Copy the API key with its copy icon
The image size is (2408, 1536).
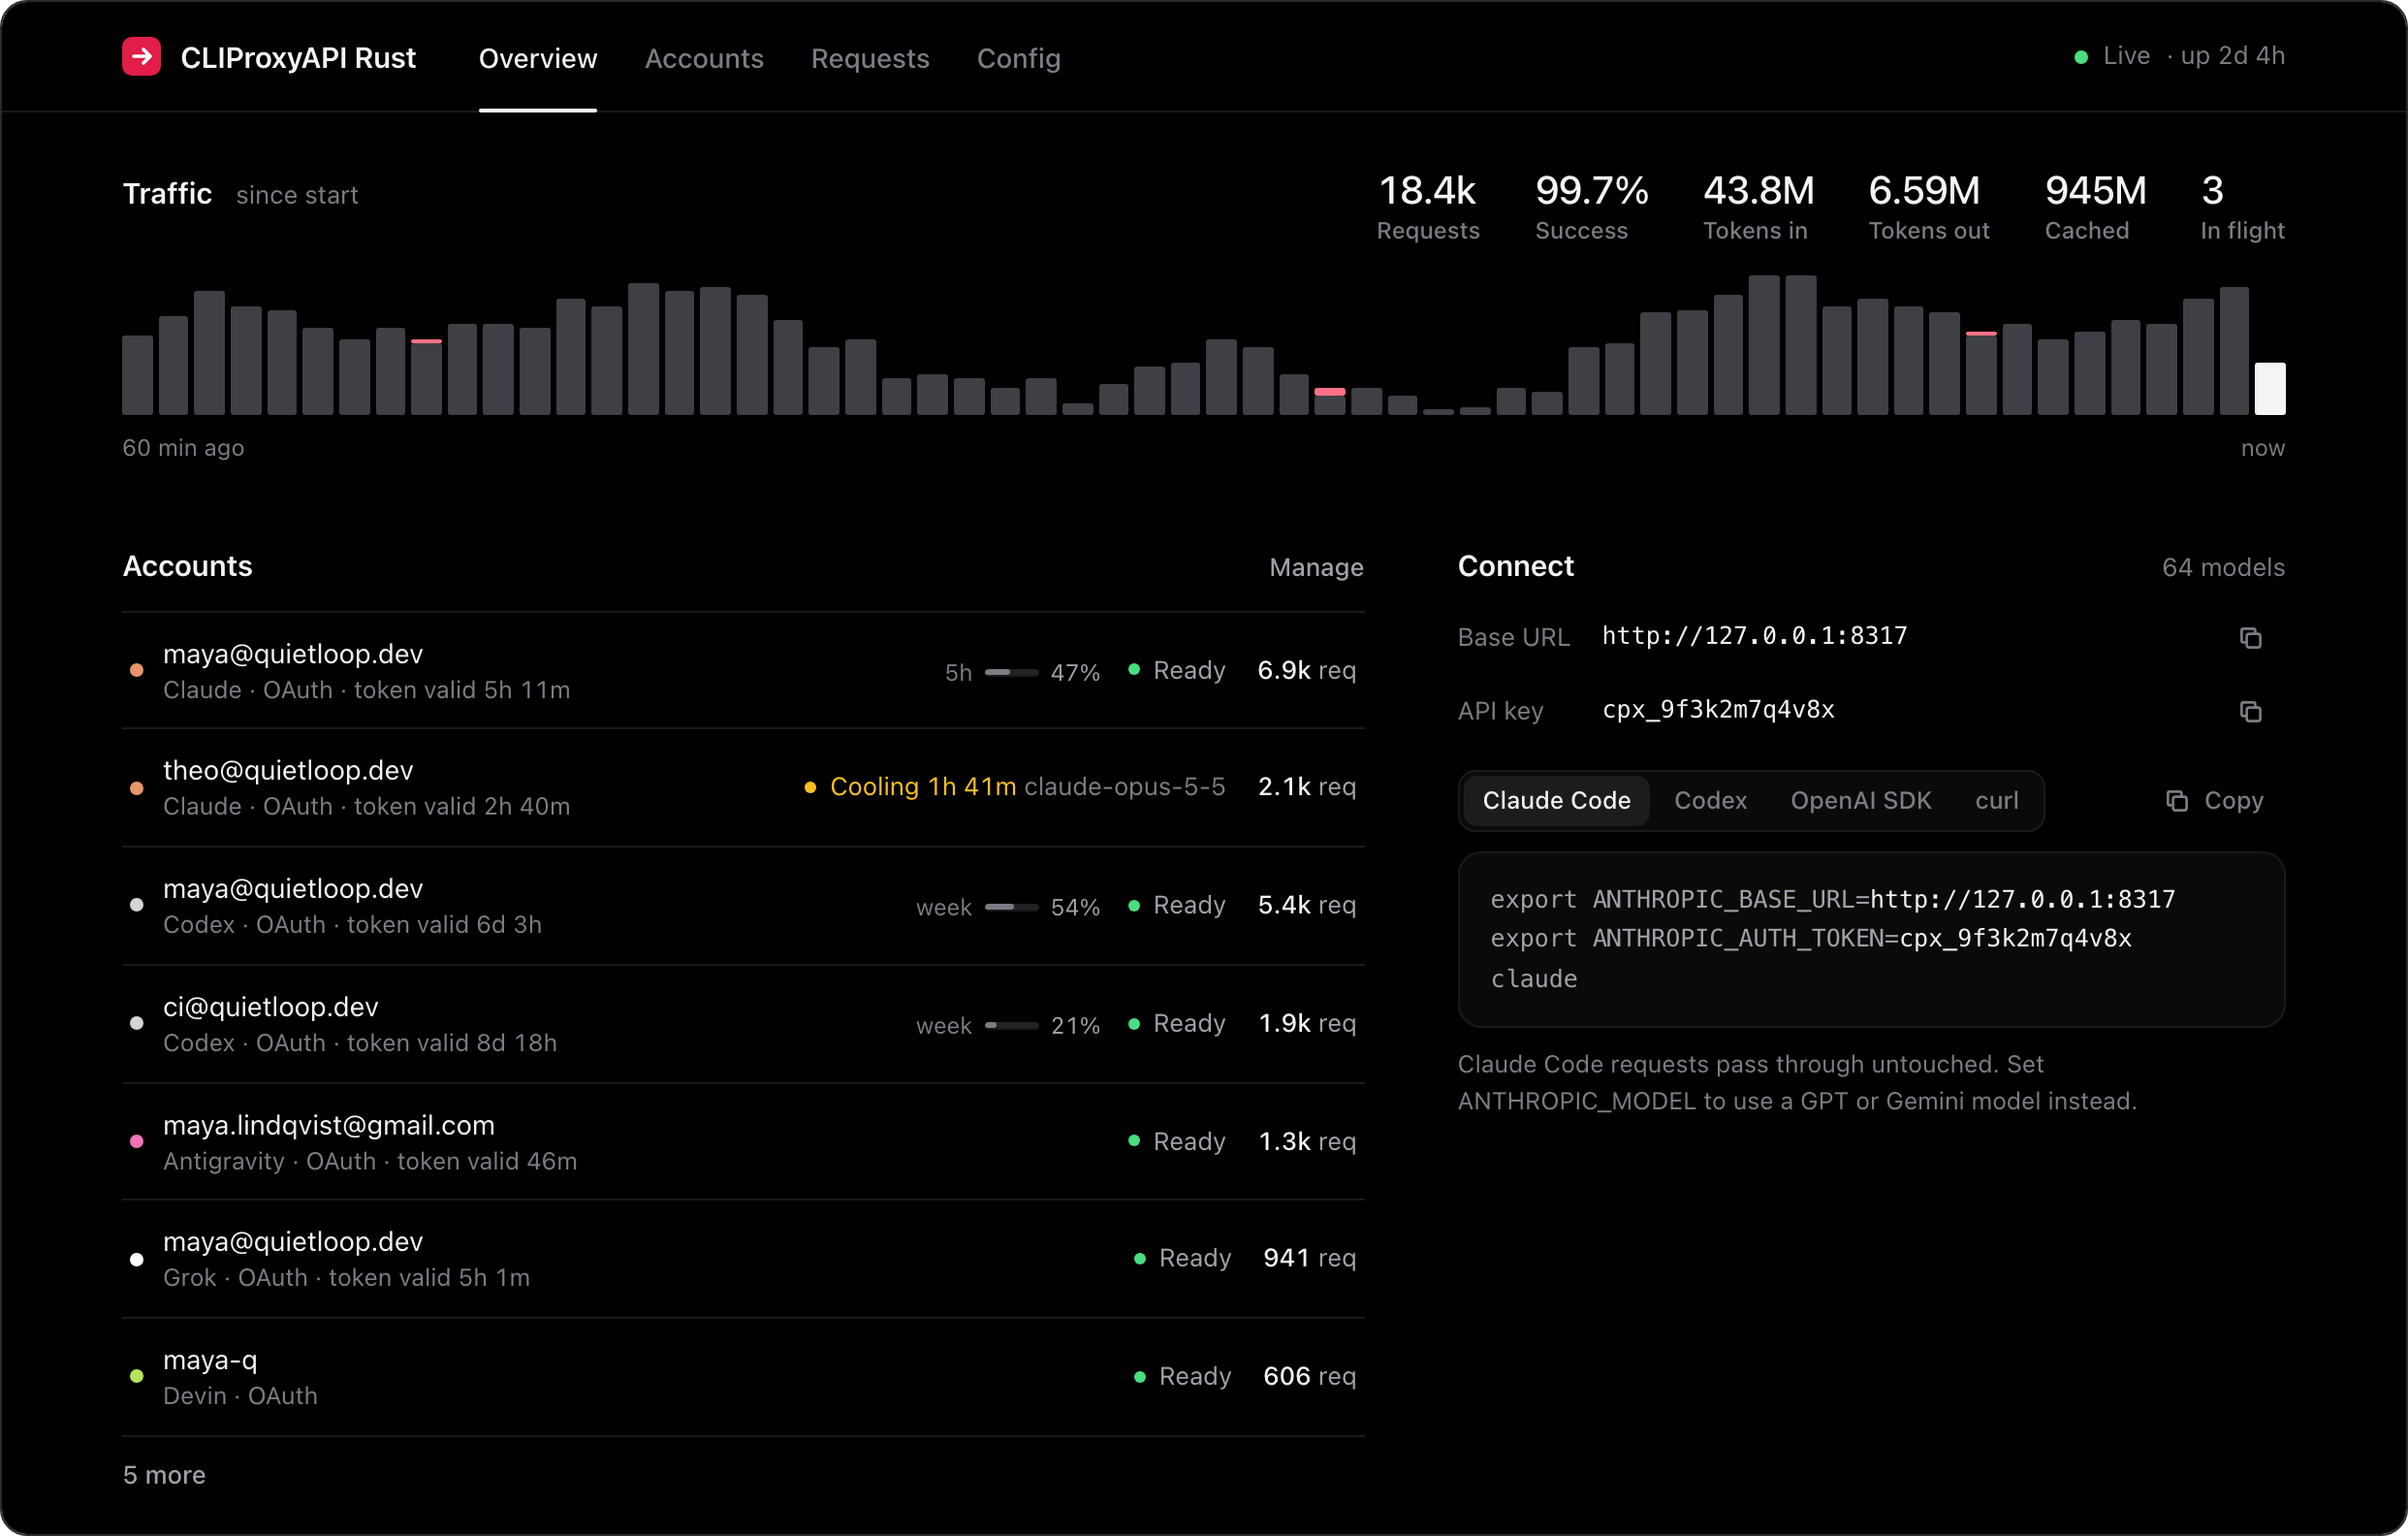tap(2250, 711)
